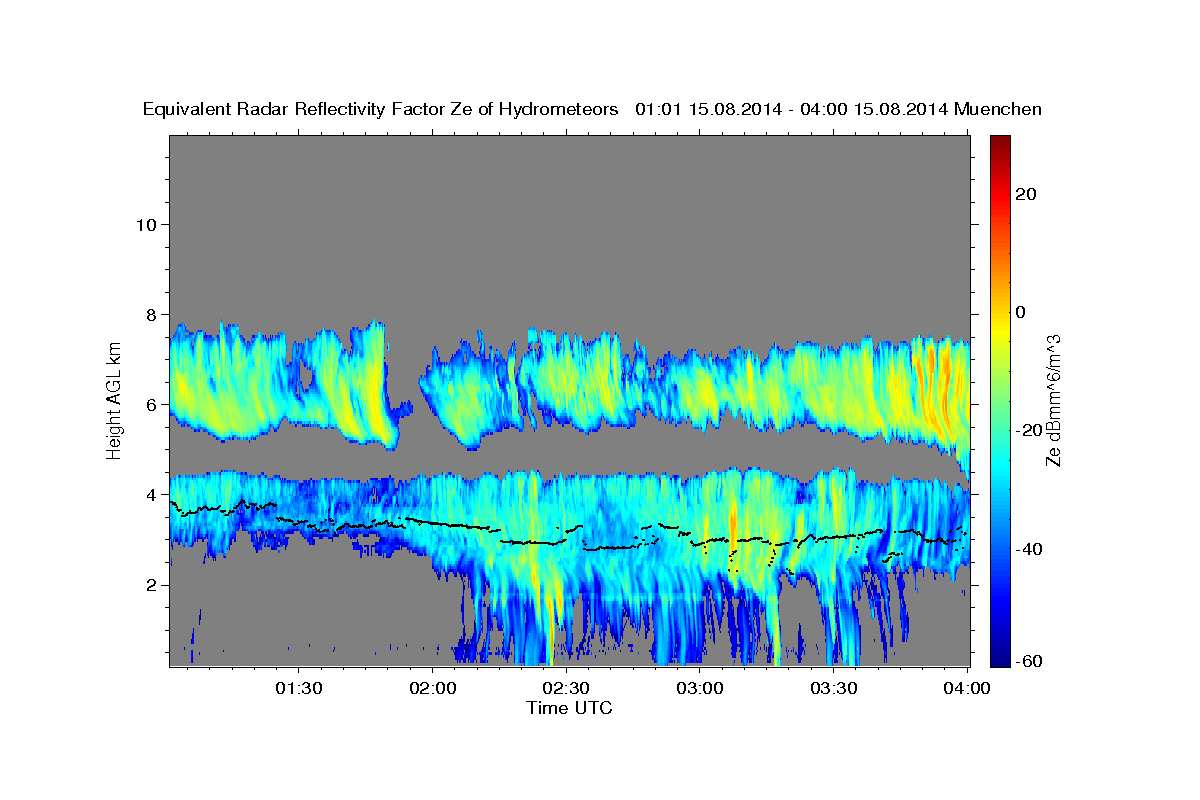The height and width of the screenshot is (800, 1200).
Task: Click the colorbar value -60
Action: click(x=1027, y=660)
